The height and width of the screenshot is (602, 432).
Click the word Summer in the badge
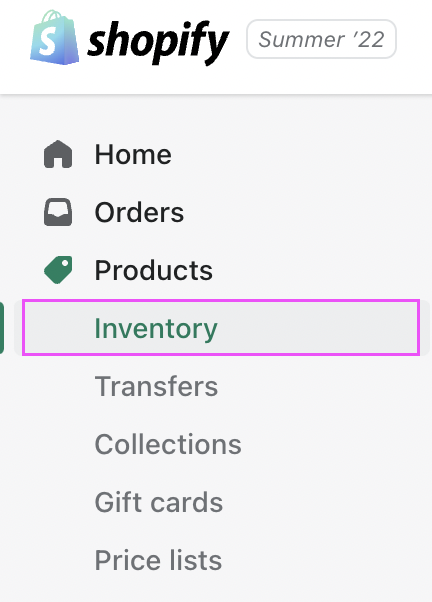(x=302, y=40)
